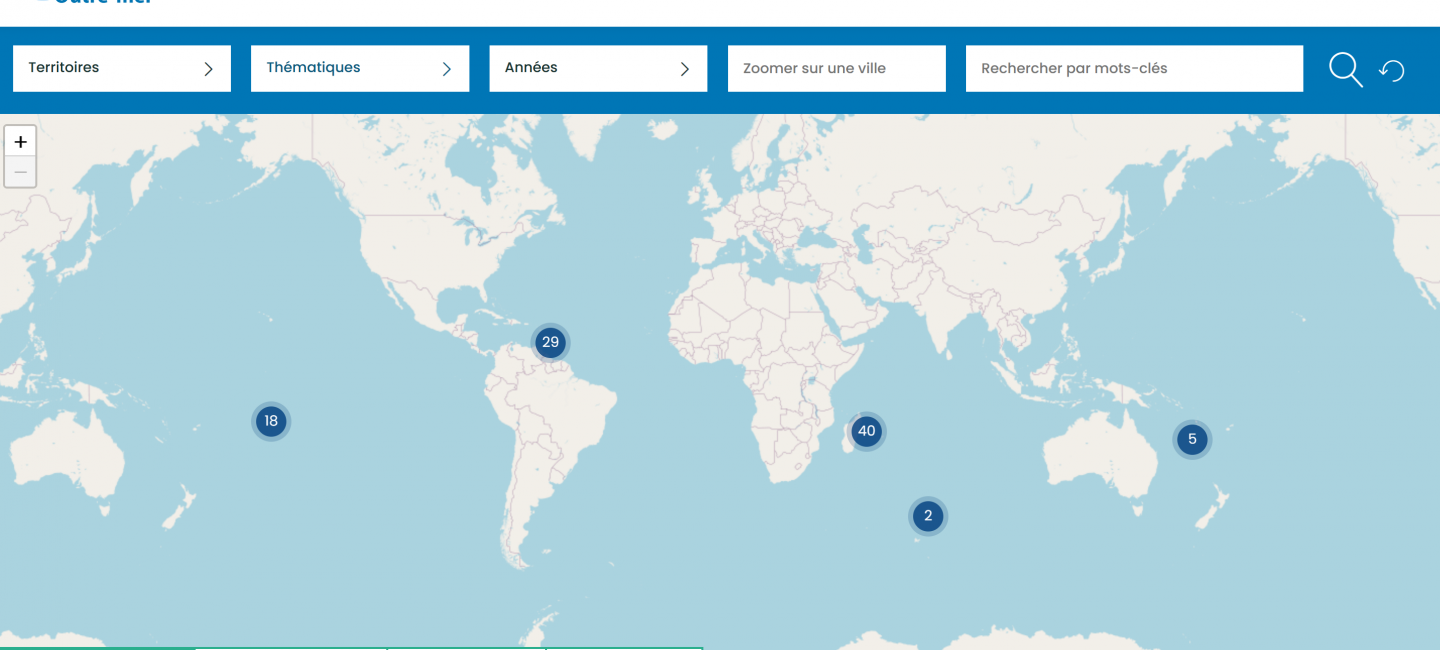
Task: Expand the cluster marker labeled 40
Action: [866, 432]
